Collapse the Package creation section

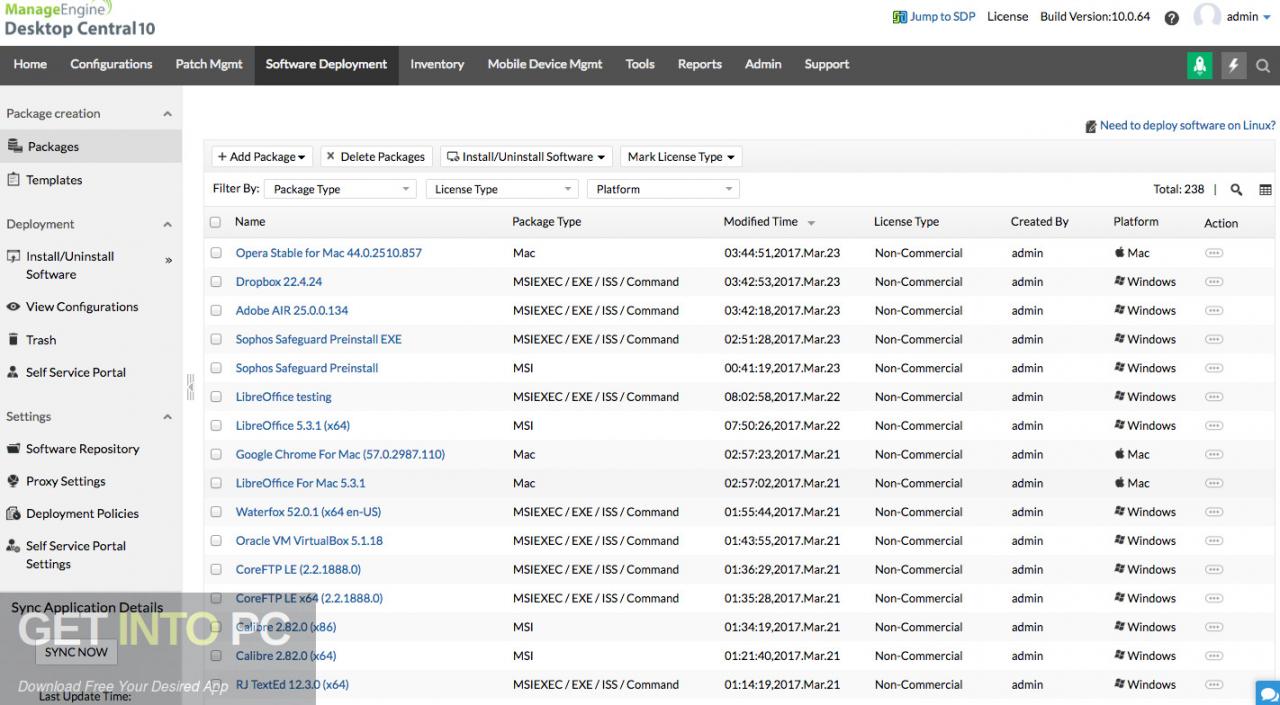tap(167, 114)
